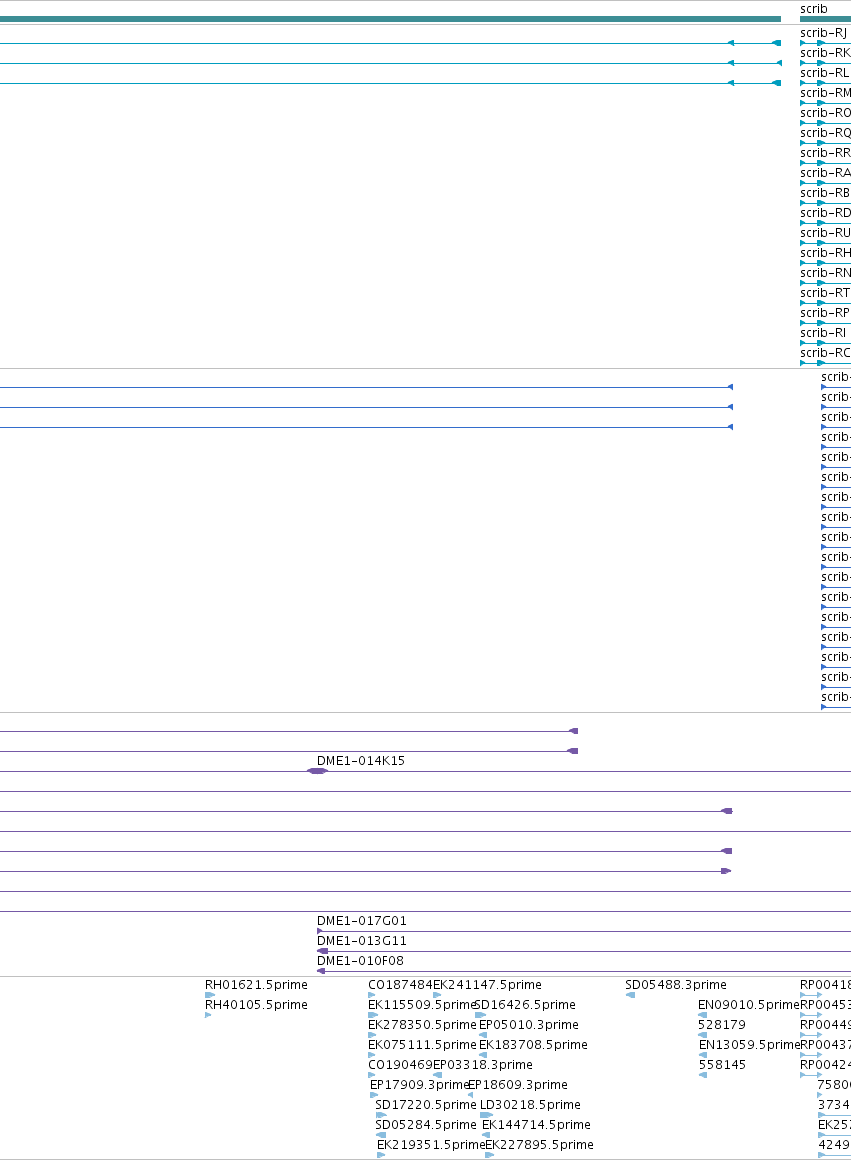Open the CO190469 EST label
The image size is (851, 1160).
pyautogui.click(x=400, y=1065)
